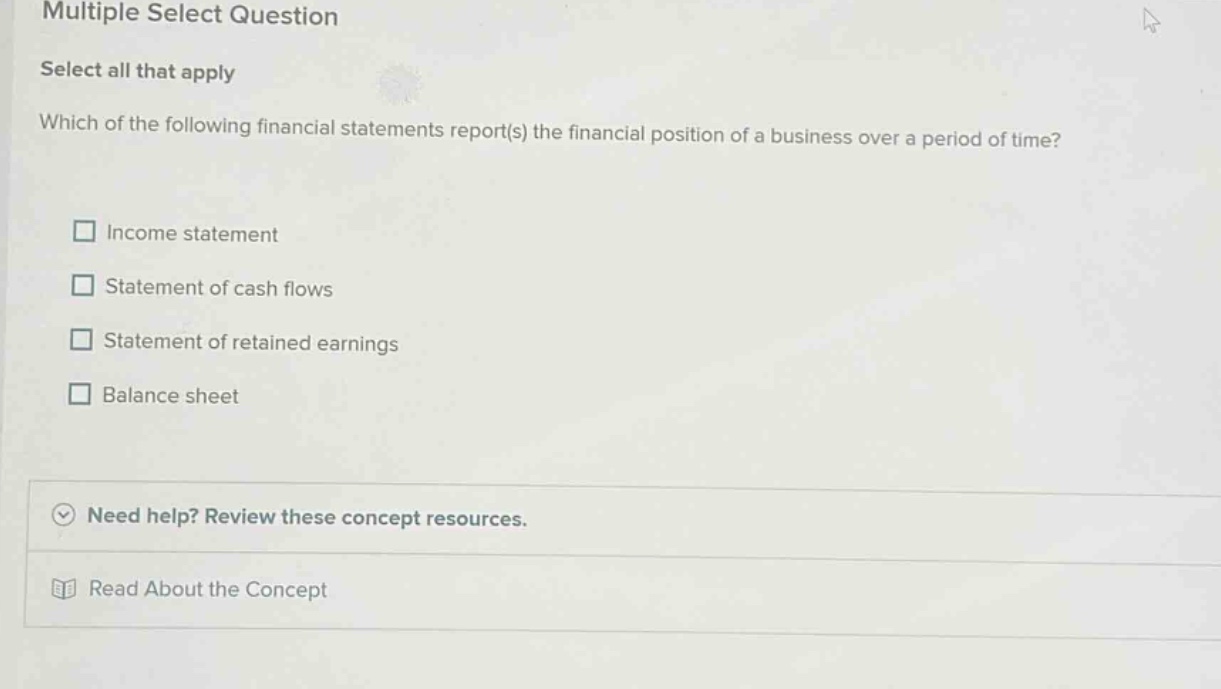Image resolution: width=1221 pixels, height=689 pixels.
Task: Click Need help? Review these concept resources
Action: (x=310, y=516)
